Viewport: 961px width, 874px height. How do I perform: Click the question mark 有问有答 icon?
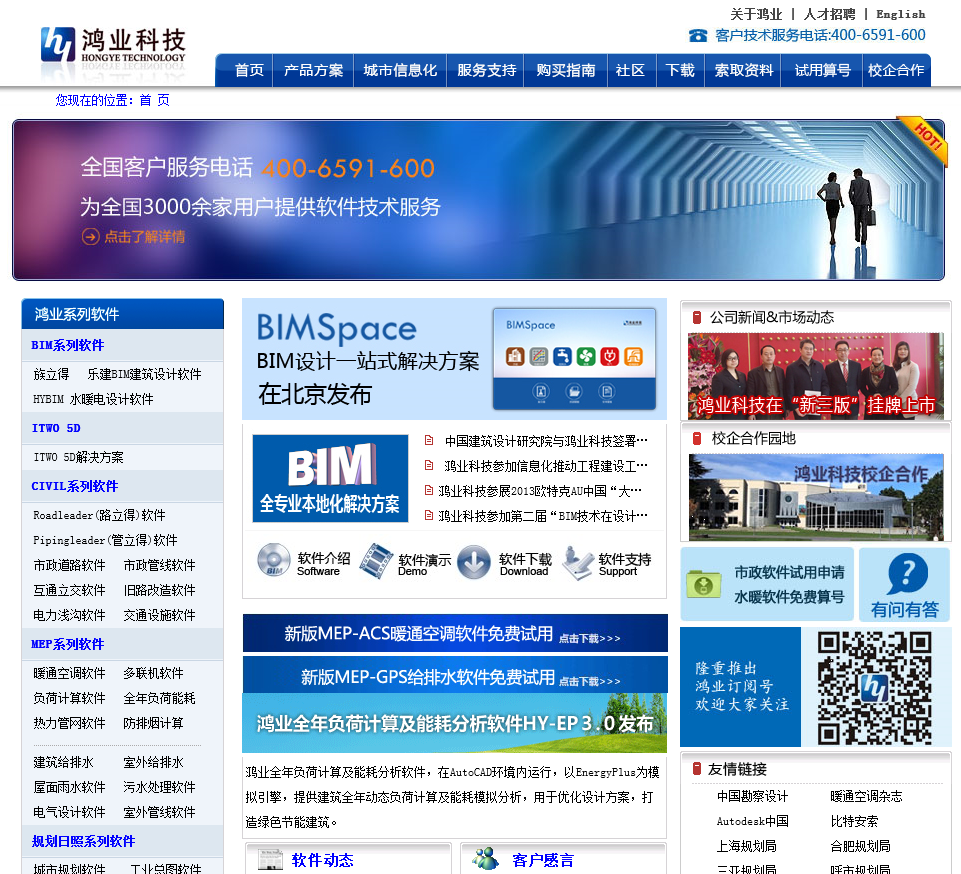click(907, 574)
